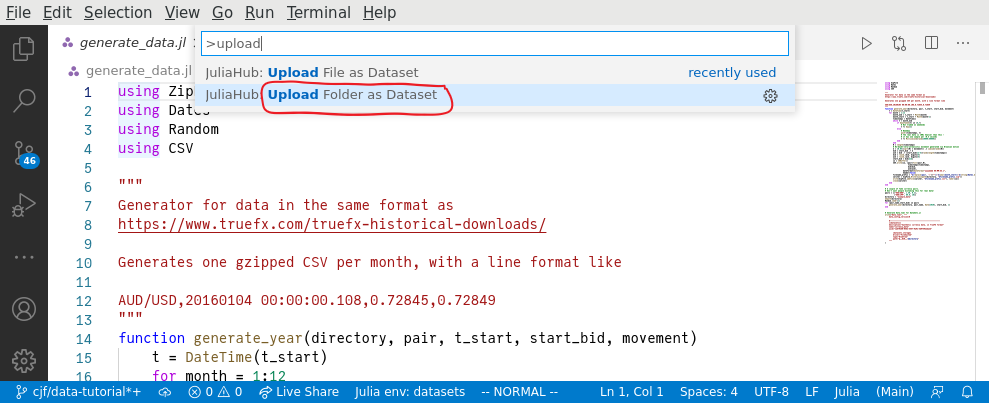Image resolution: width=989 pixels, height=403 pixels.
Task: Open the Accounts menu icon
Action: click(23, 309)
